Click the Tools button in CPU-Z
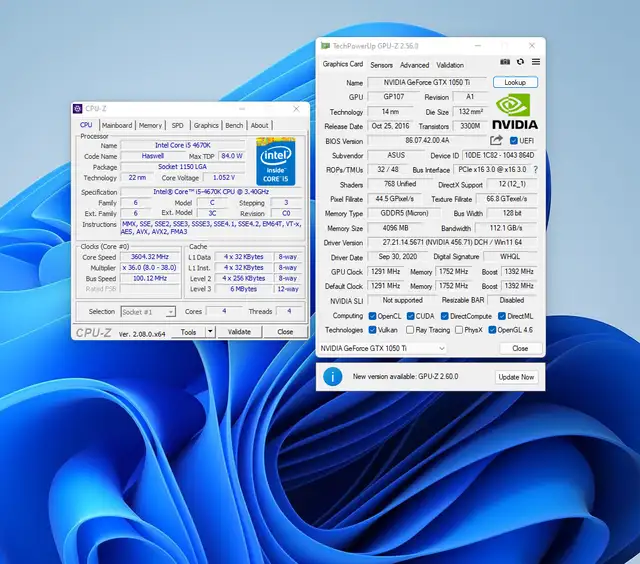Screen dimensions: 640x564 pos(188,332)
